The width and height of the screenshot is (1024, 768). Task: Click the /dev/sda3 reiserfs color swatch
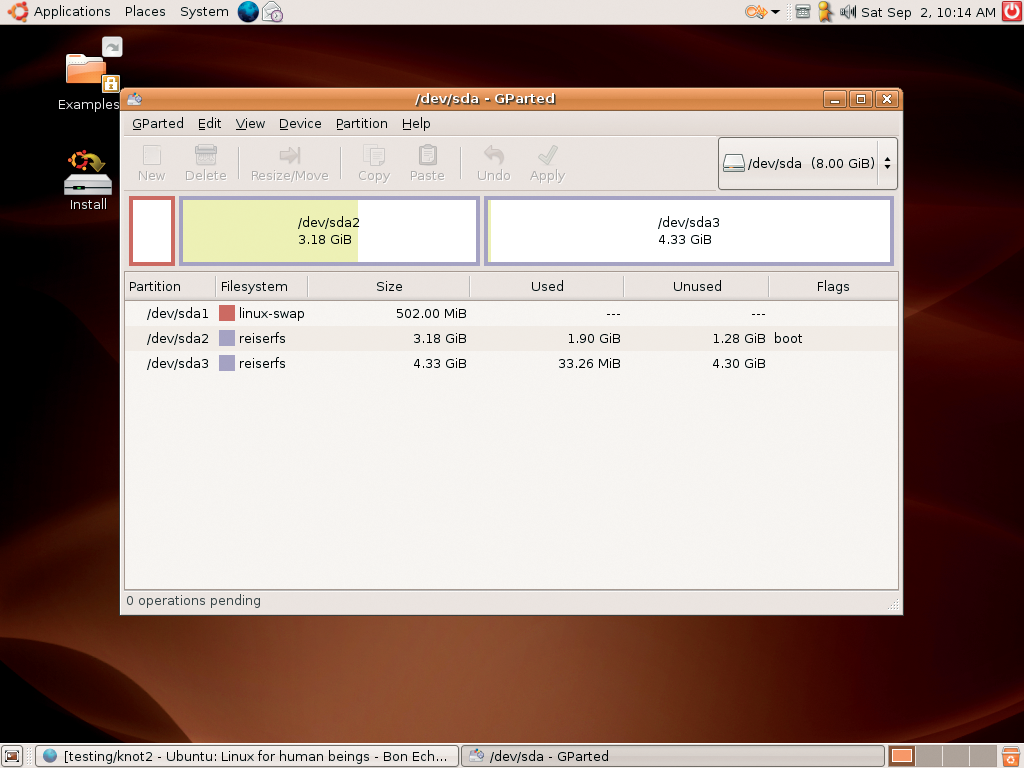coord(227,363)
